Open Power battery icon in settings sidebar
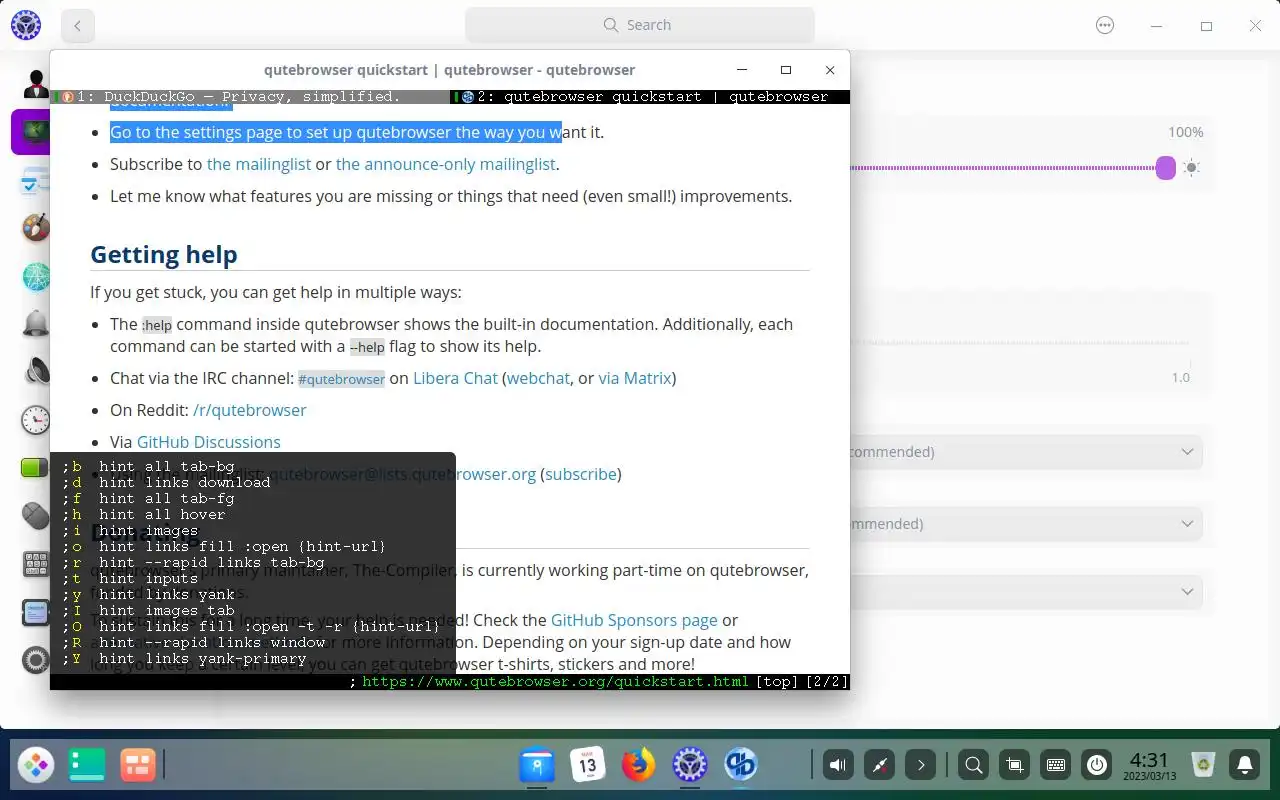This screenshot has width=1280, height=800. click(36, 468)
